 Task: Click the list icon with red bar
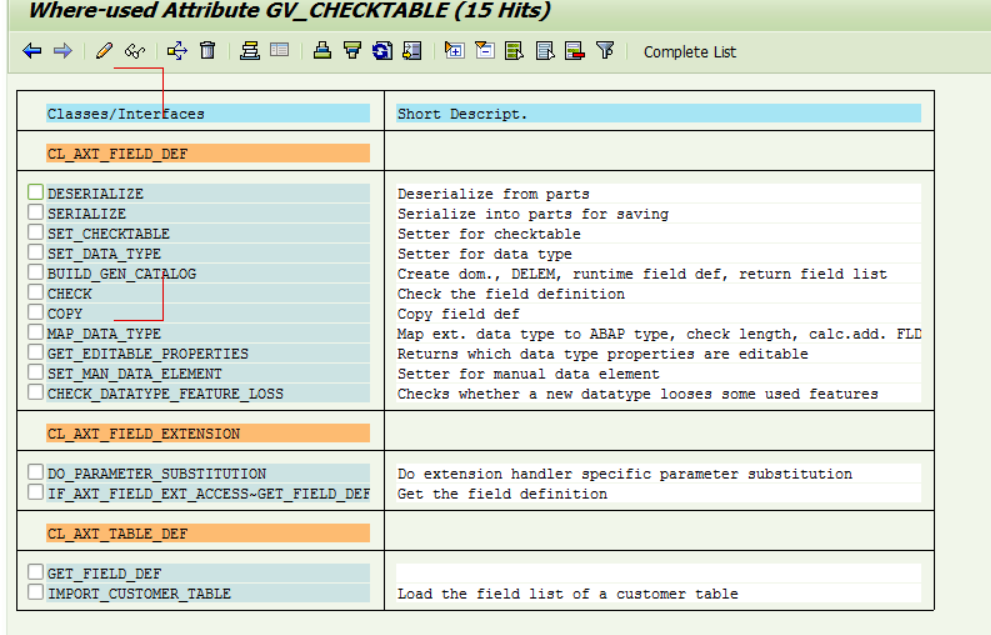(575, 51)
